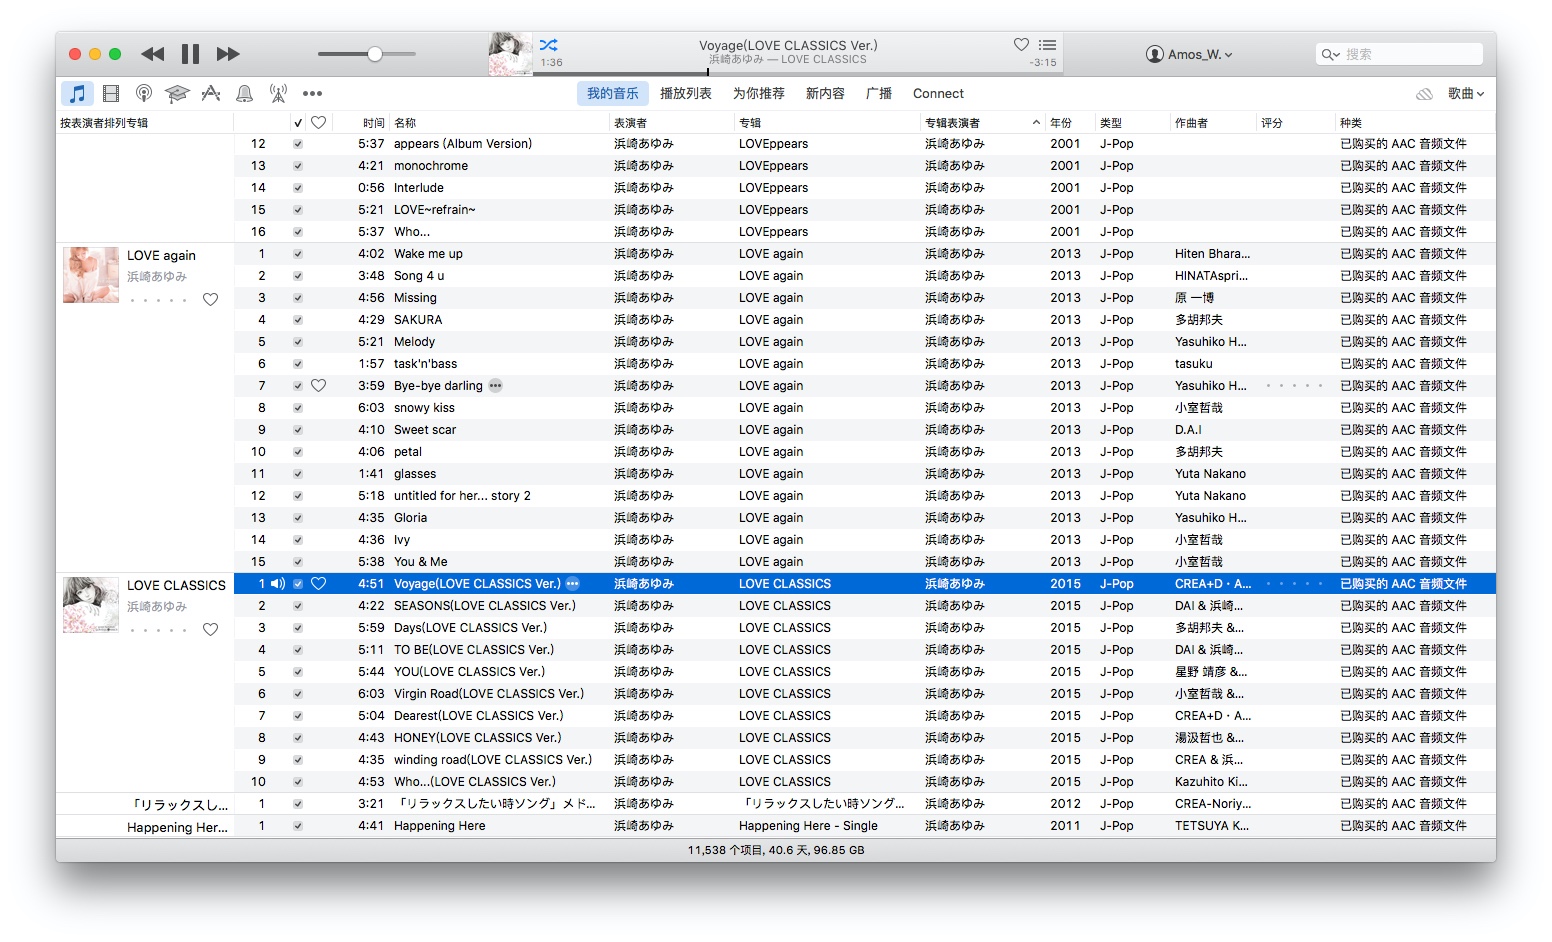
Task: Switch to the Movies library icon
Action: click(111, 94)
